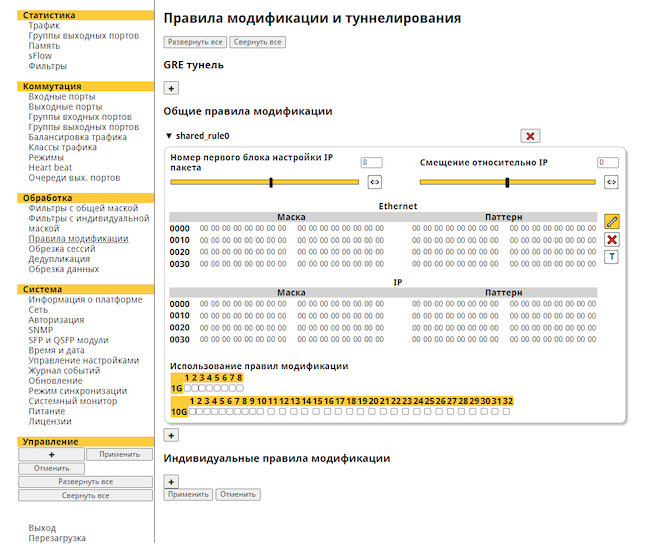Viewport: 650px width, 559px height.
Task: Enable 10G port 1 checkbox
Action: click(x=192, y=411)
